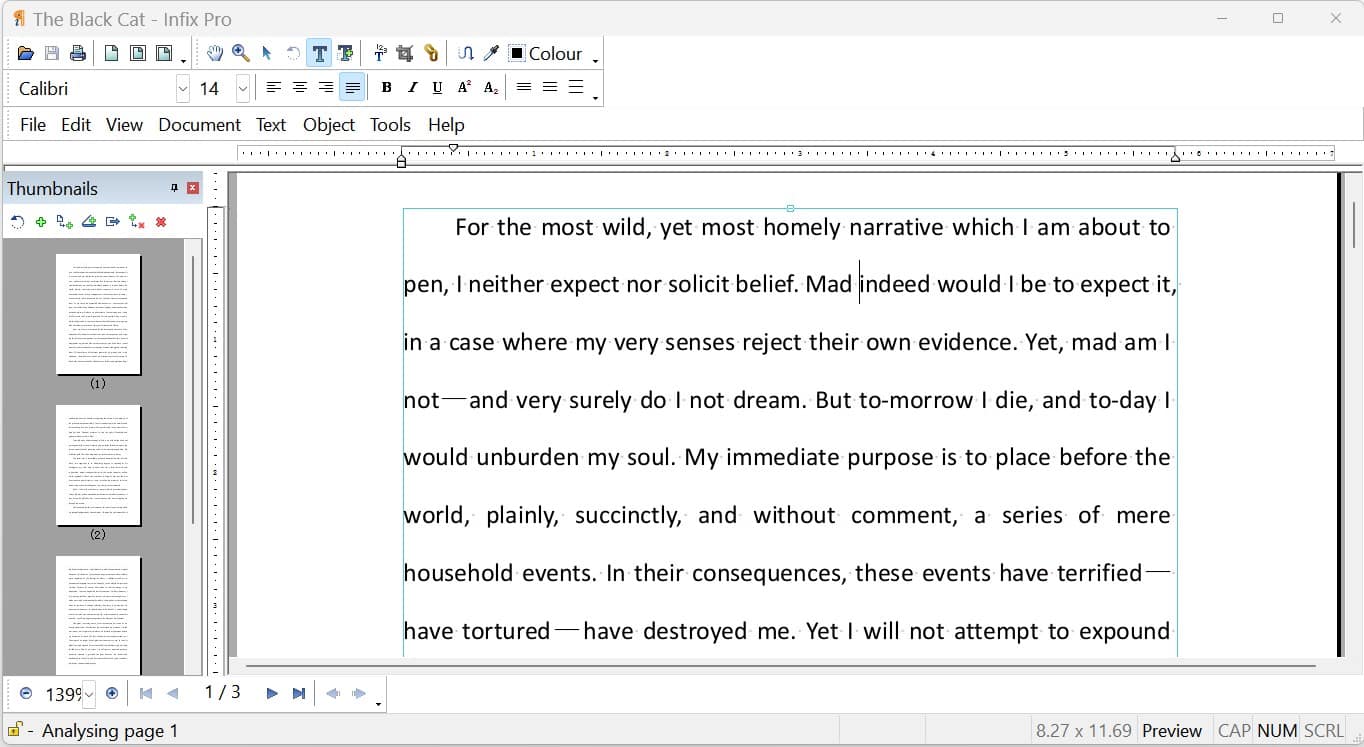Expand page layout icons overflow arrow
1364x747 pixels.
183,61
